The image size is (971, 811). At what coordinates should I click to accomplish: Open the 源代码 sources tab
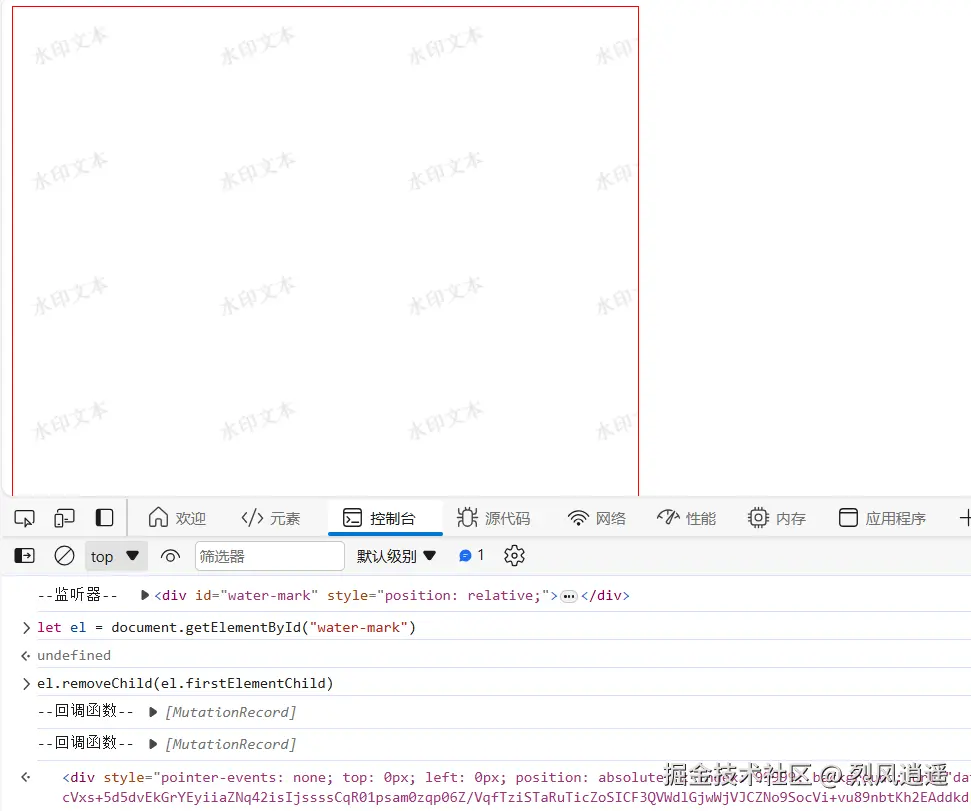coord(494,518)
